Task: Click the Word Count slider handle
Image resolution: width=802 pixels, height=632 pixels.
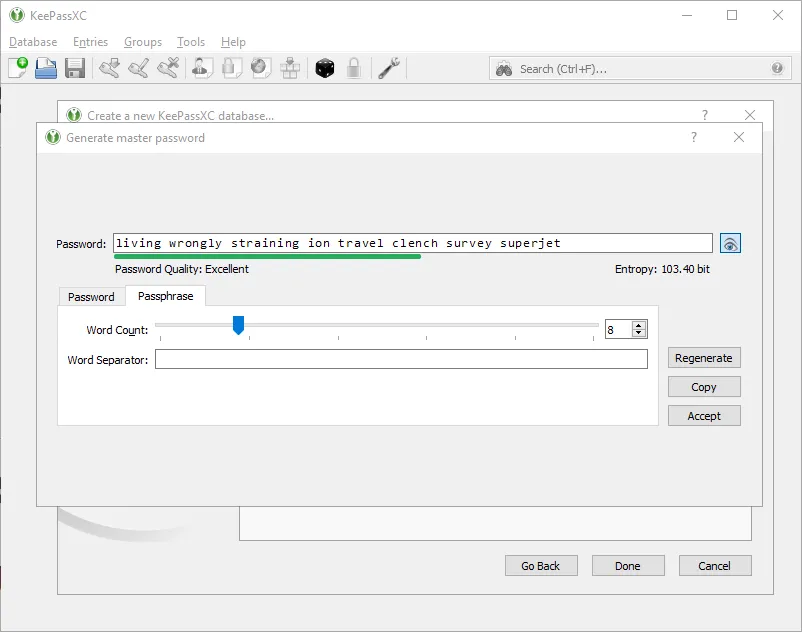Action: click(238, 325)
